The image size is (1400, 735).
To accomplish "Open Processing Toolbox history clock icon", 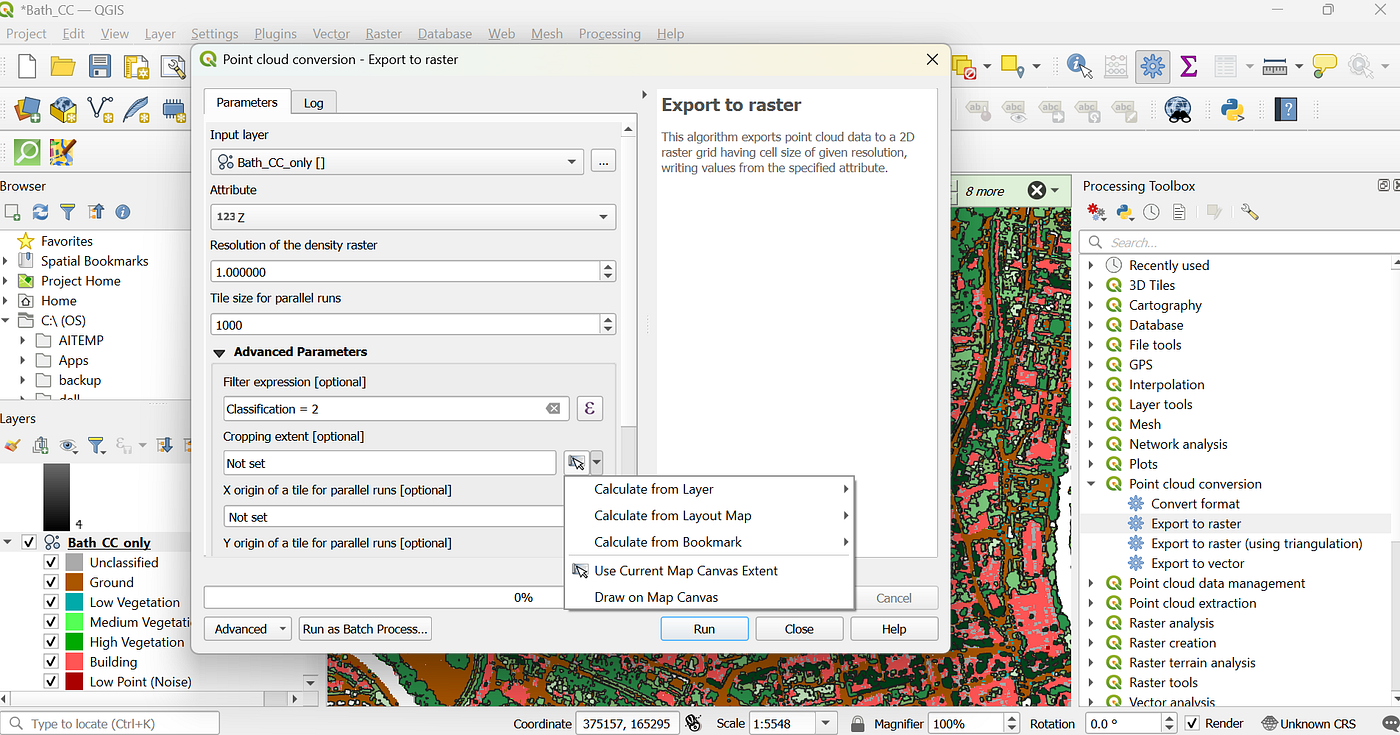I will click(x=1152, y=212).
